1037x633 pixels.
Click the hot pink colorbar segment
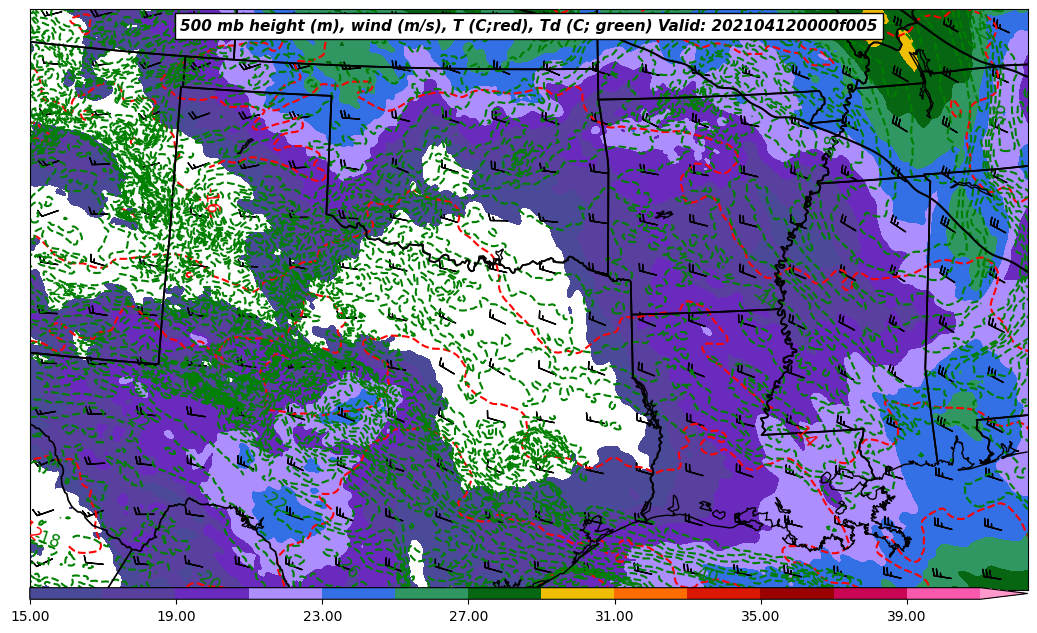[942, 593]
